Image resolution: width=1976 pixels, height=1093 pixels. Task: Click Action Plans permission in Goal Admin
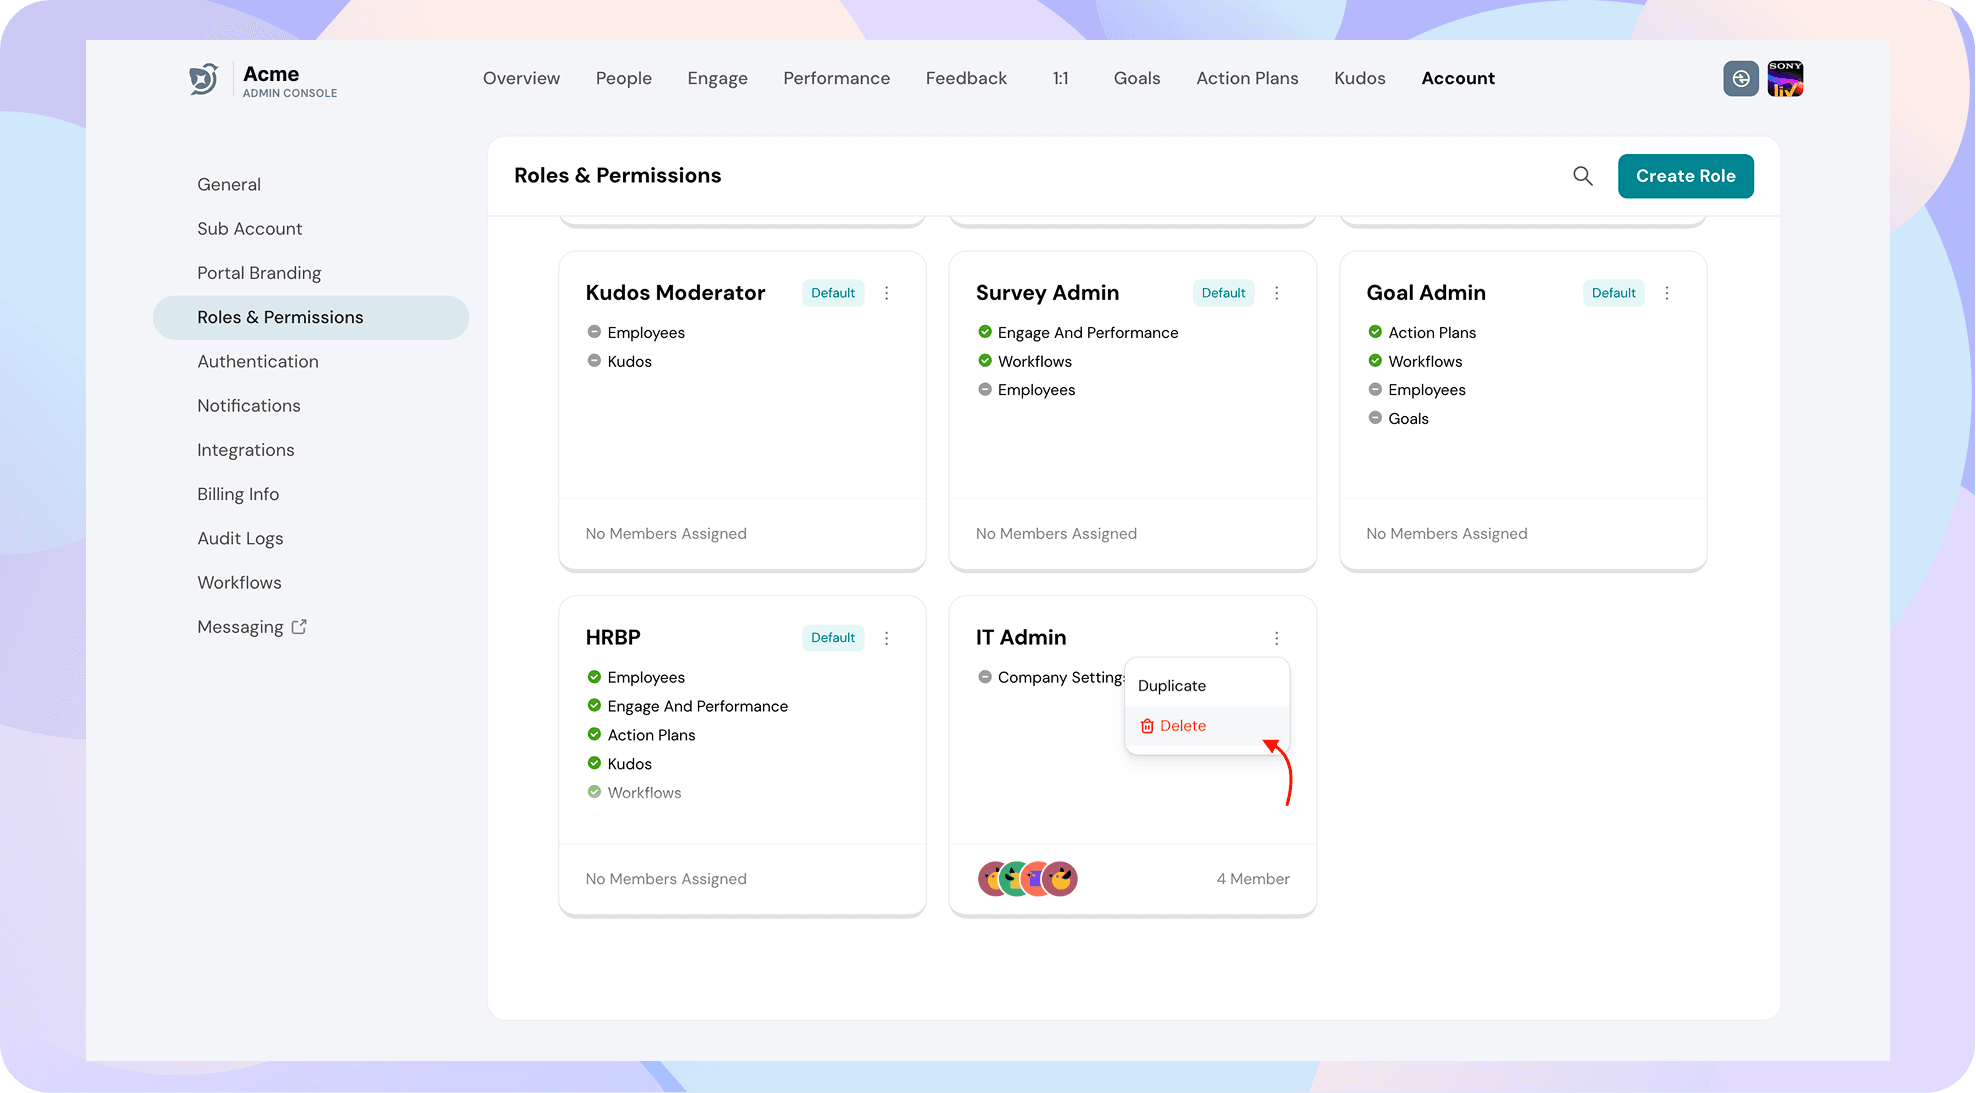tap(1432, 333)
